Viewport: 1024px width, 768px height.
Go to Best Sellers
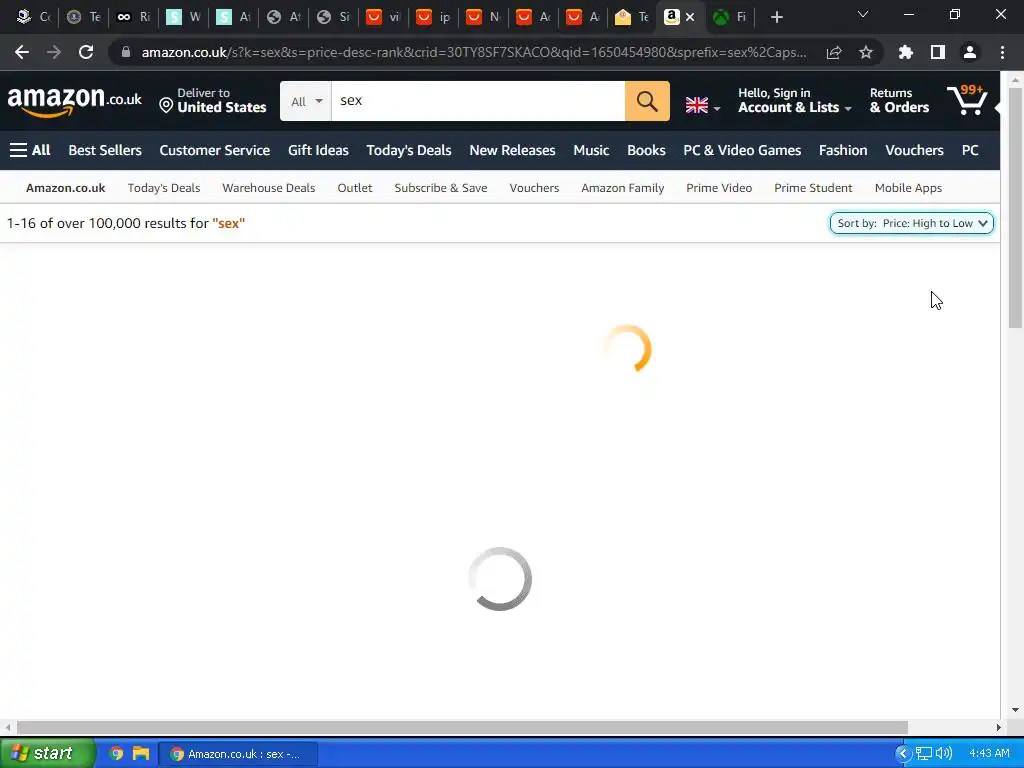(105, 150)
